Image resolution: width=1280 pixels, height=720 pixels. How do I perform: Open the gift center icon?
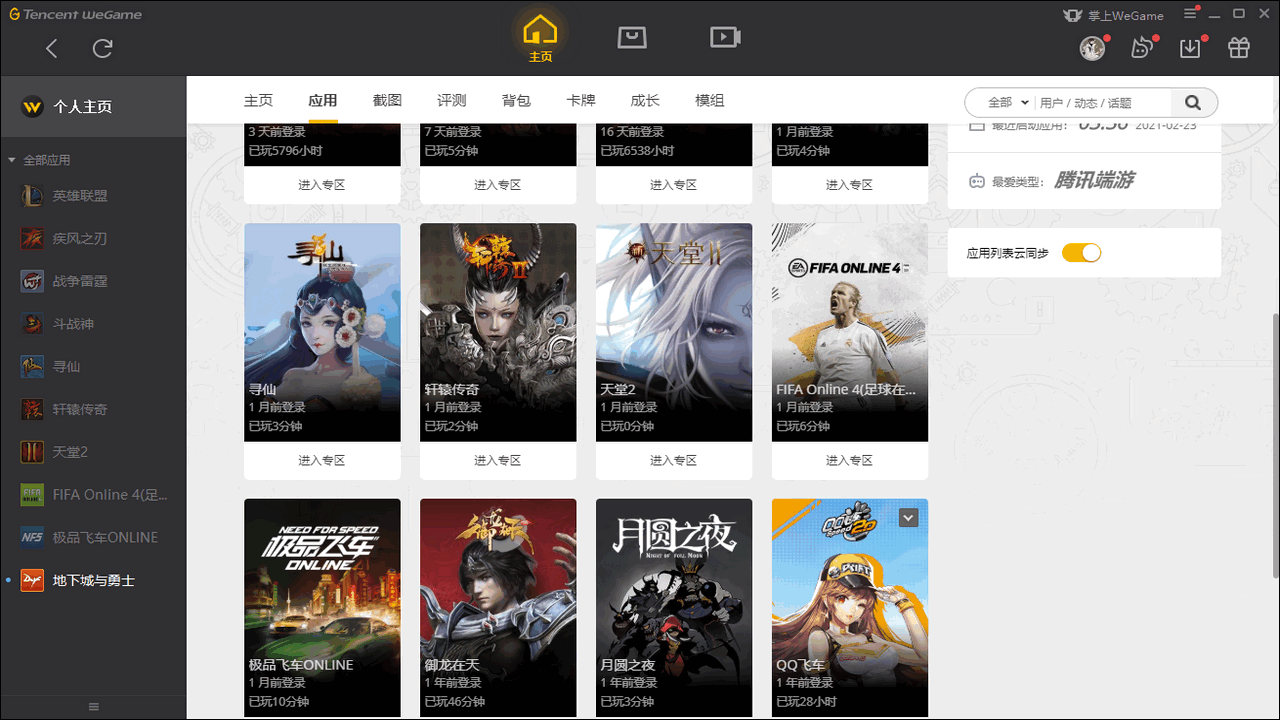(1238, 48)
